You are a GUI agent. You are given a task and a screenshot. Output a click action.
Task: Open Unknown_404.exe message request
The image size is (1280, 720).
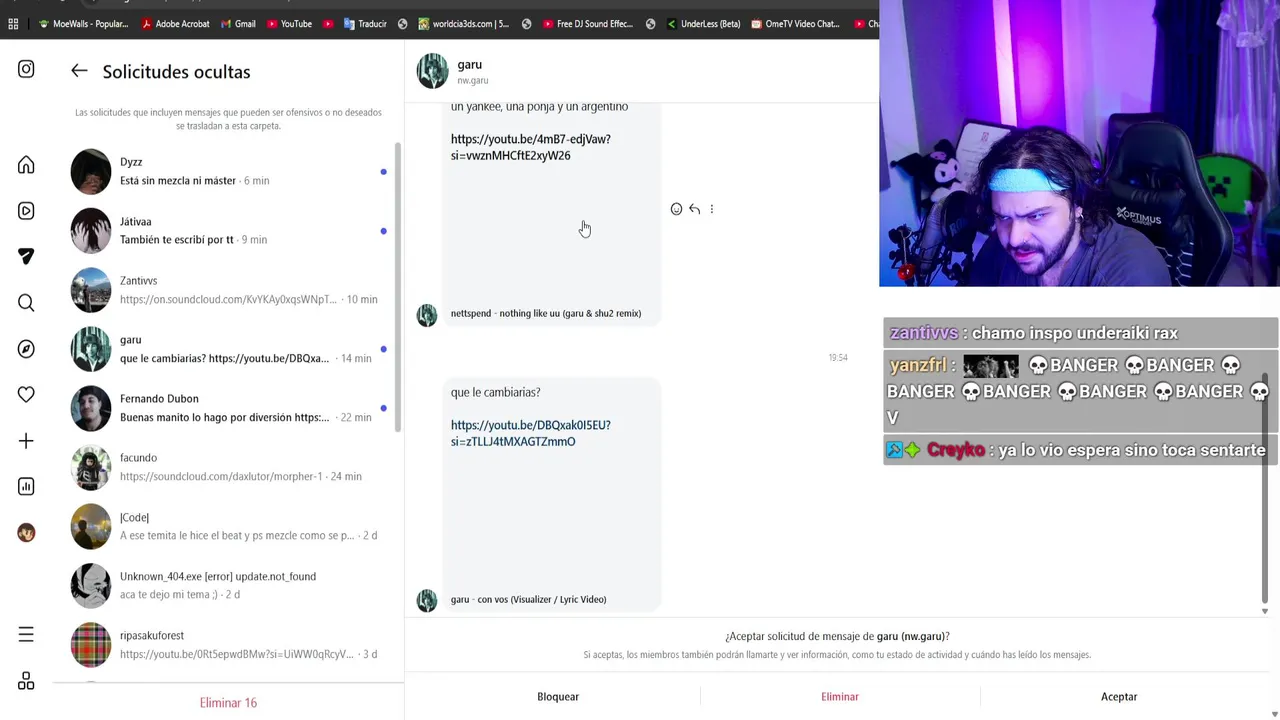coord(228,585)
